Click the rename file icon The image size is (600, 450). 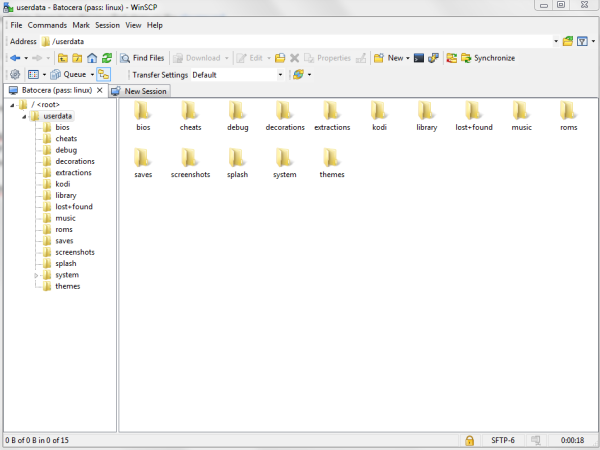click(280, 58)
